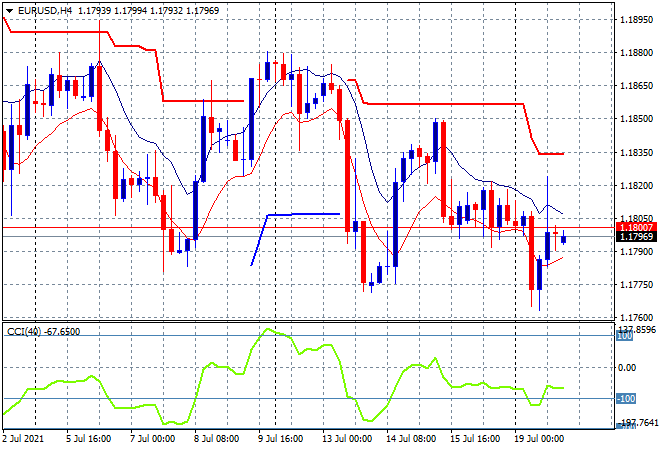Click the -197.7641 CCI scale minimum
Image resolution: width=660 pixels, height=450 pixels.
coord(637,423)
